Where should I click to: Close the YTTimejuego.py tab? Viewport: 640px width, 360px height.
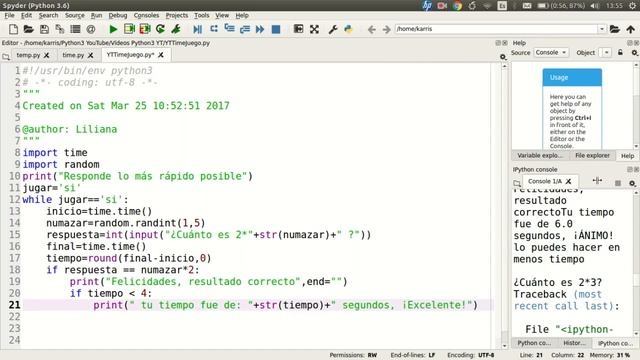(x=161, y=55)
